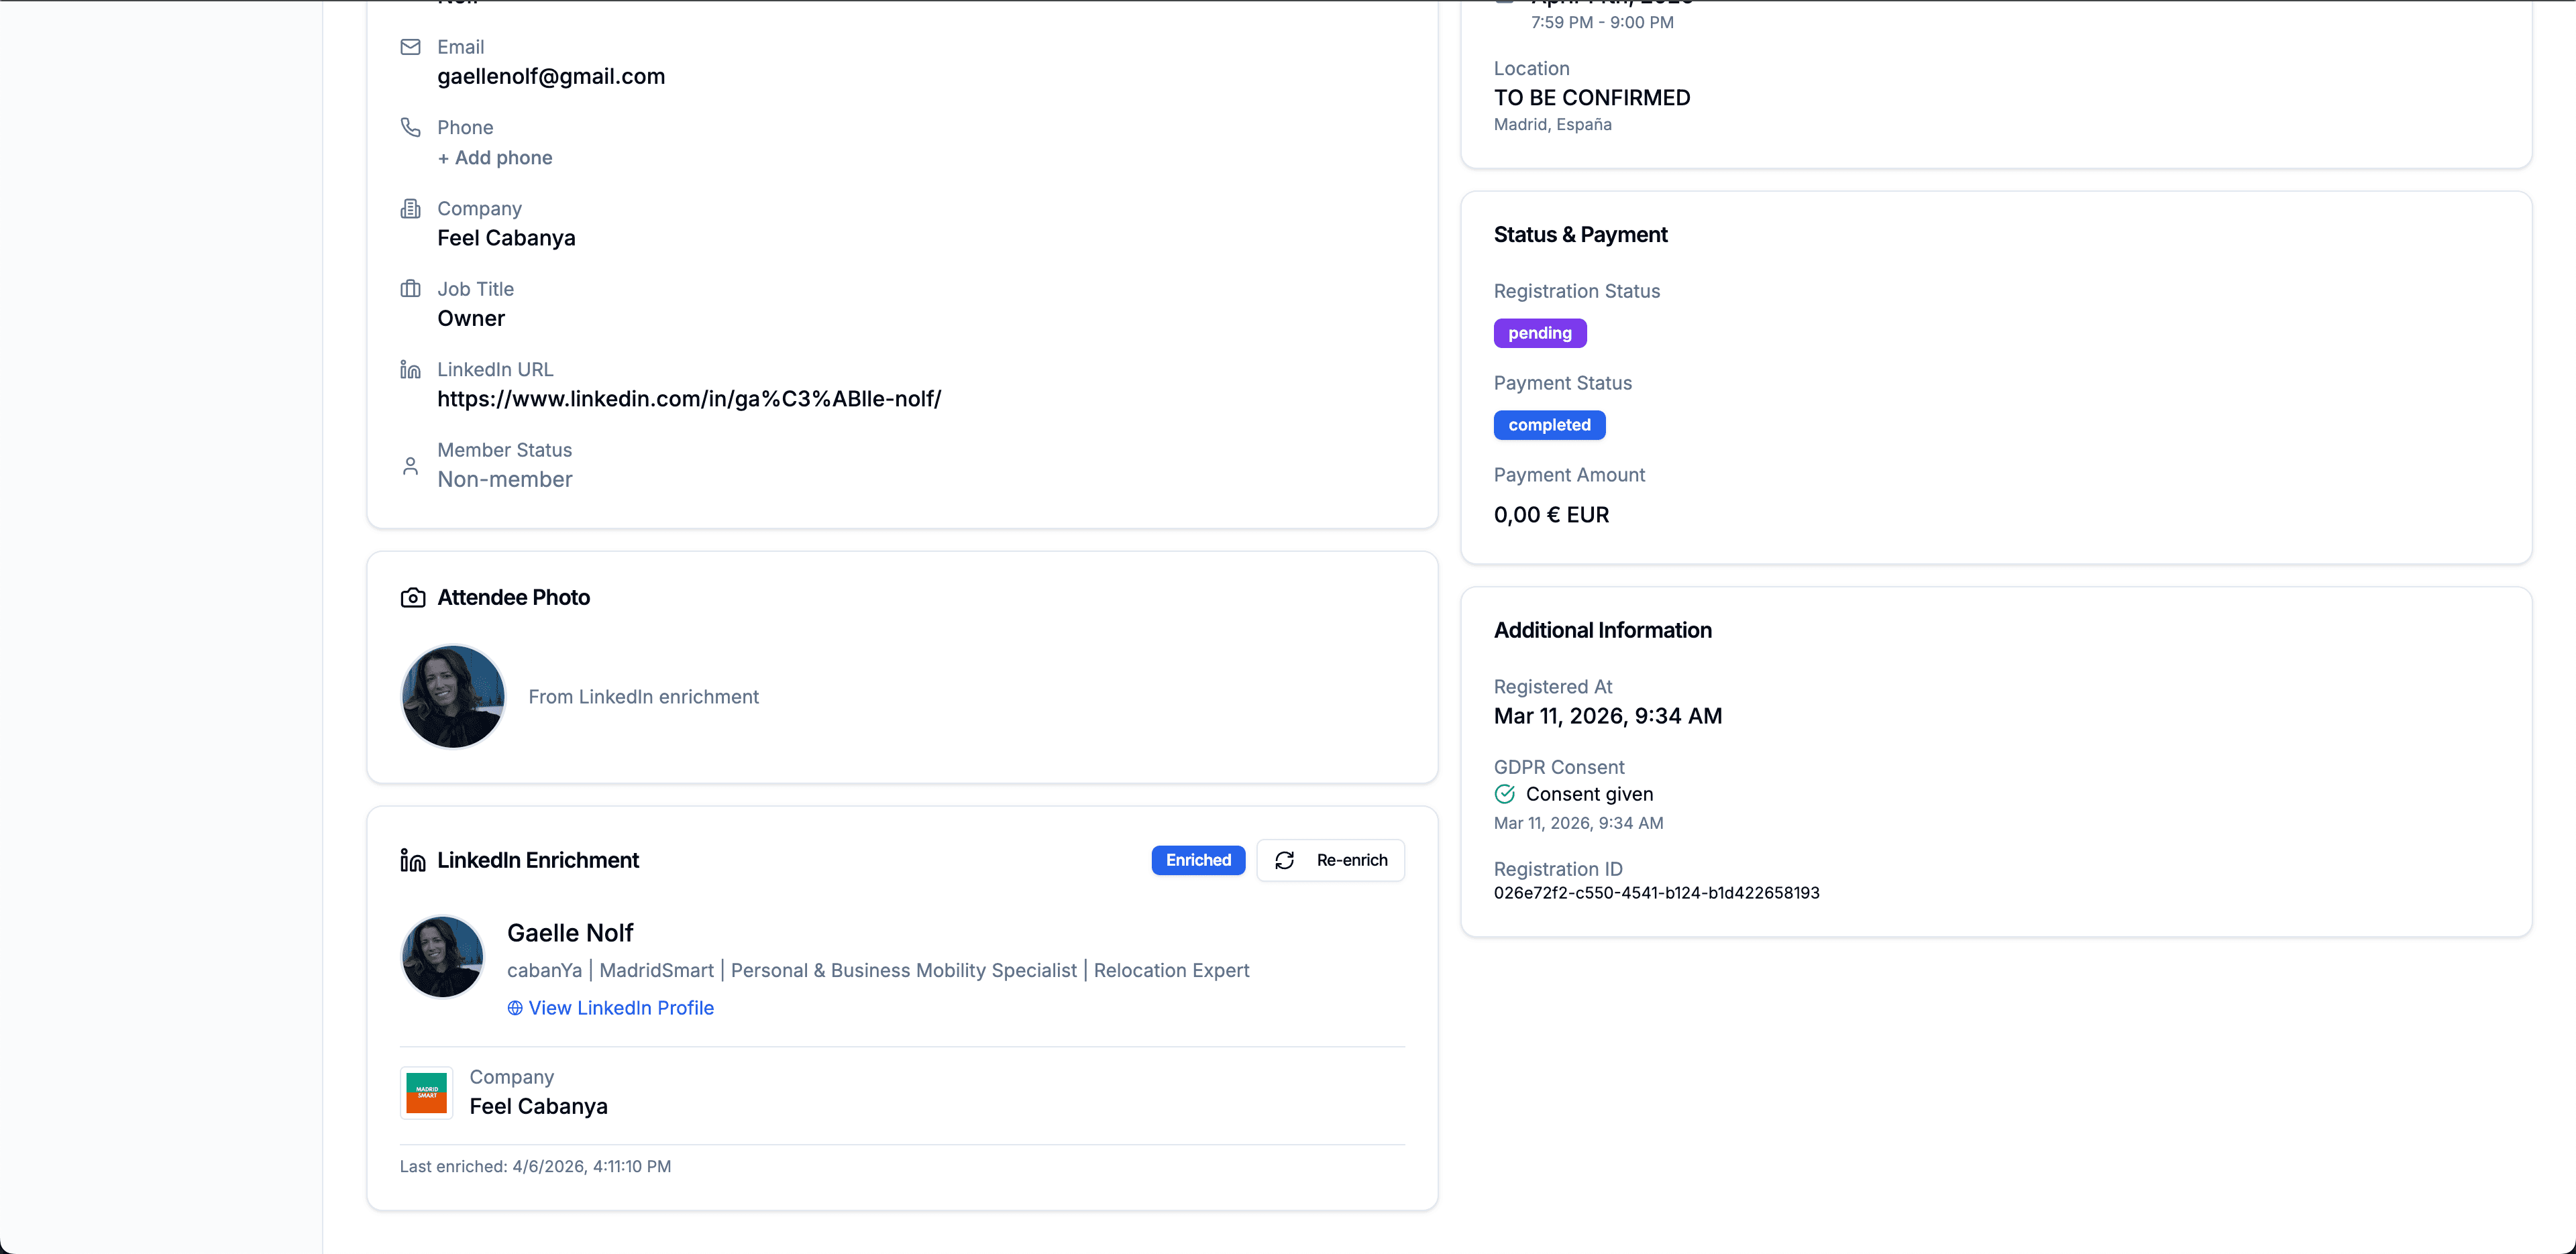Click the job title briefcase icon
2576x1254 pixels.
click(410, 289)
